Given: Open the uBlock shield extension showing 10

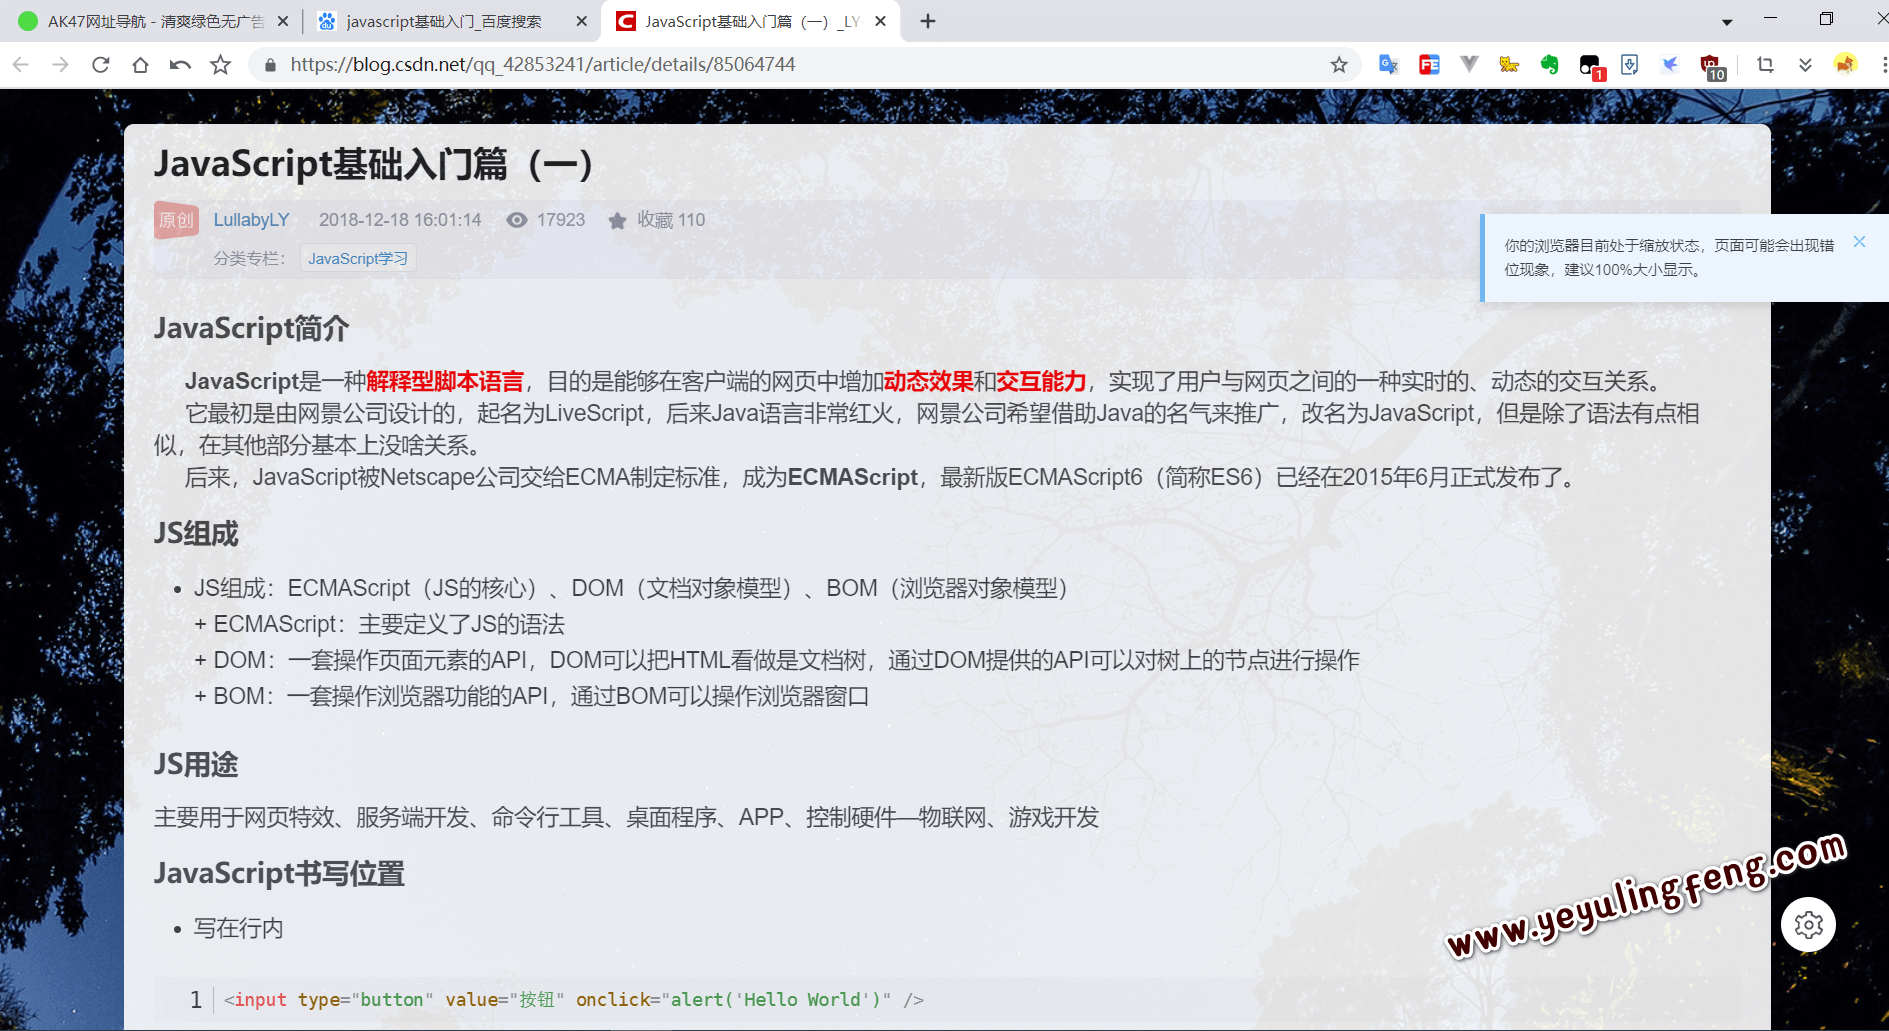Looking at the screenshot, I should 1712,67.
